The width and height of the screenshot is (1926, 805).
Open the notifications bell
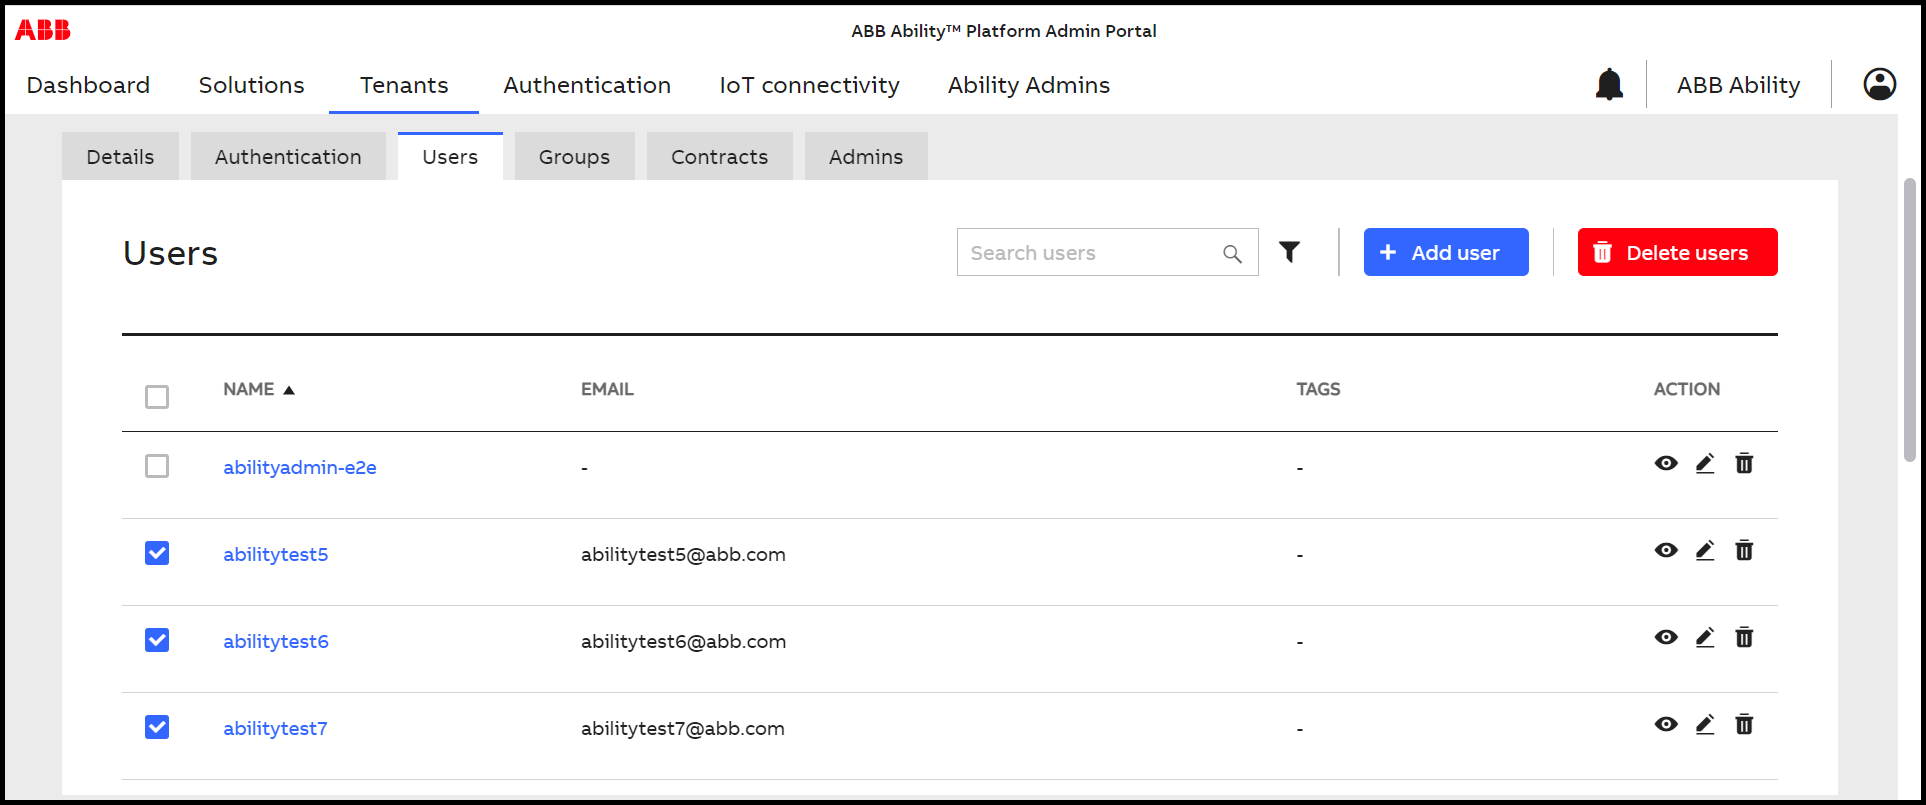pyautogui.click(x=1609, y=84)
